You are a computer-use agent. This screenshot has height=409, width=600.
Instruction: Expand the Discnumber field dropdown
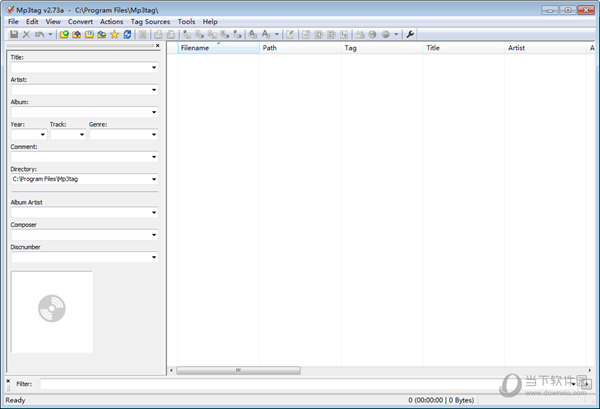point(154,257)
